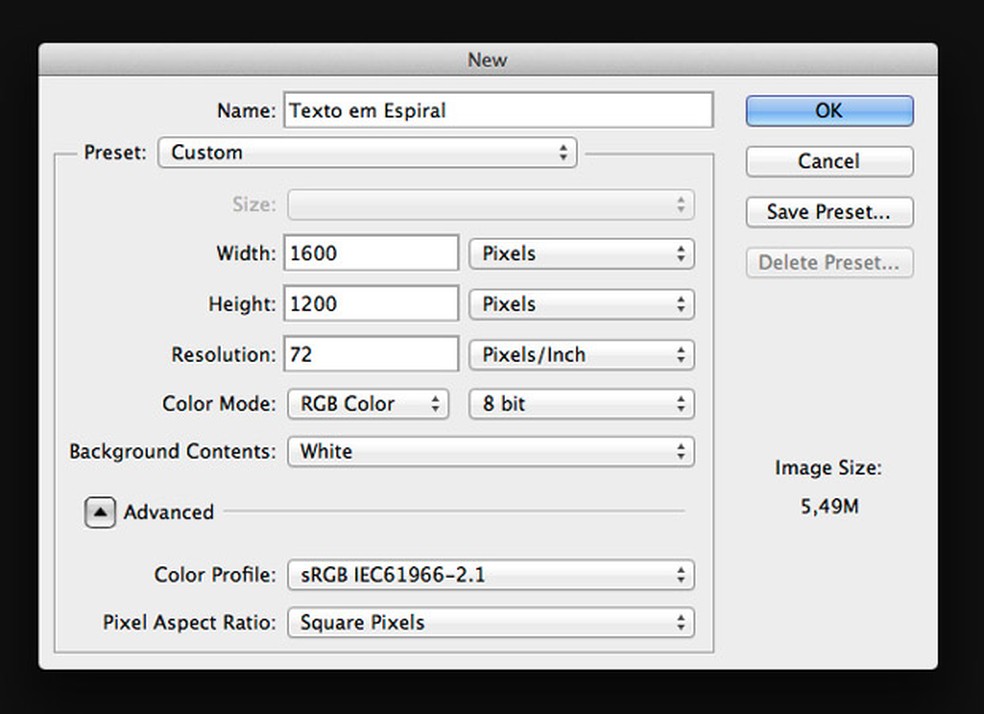Open the 8 bit depth dropdown

(x=581, y=404)
